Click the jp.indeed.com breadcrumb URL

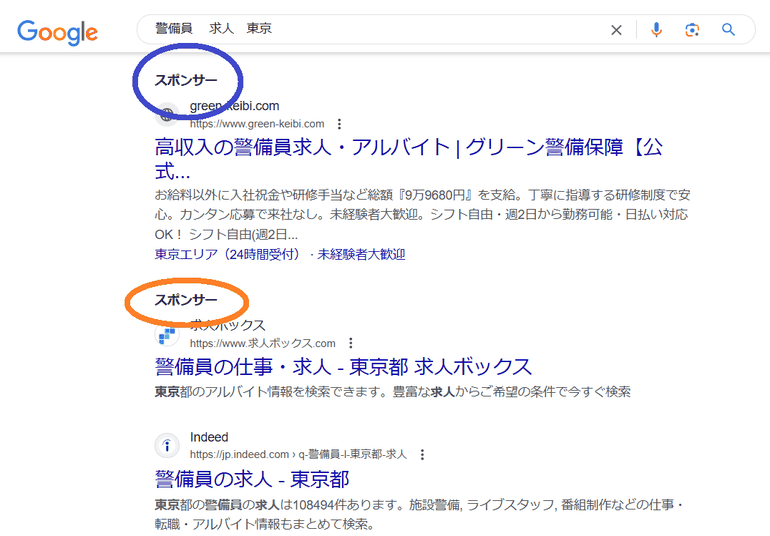[x=299, y=454]
